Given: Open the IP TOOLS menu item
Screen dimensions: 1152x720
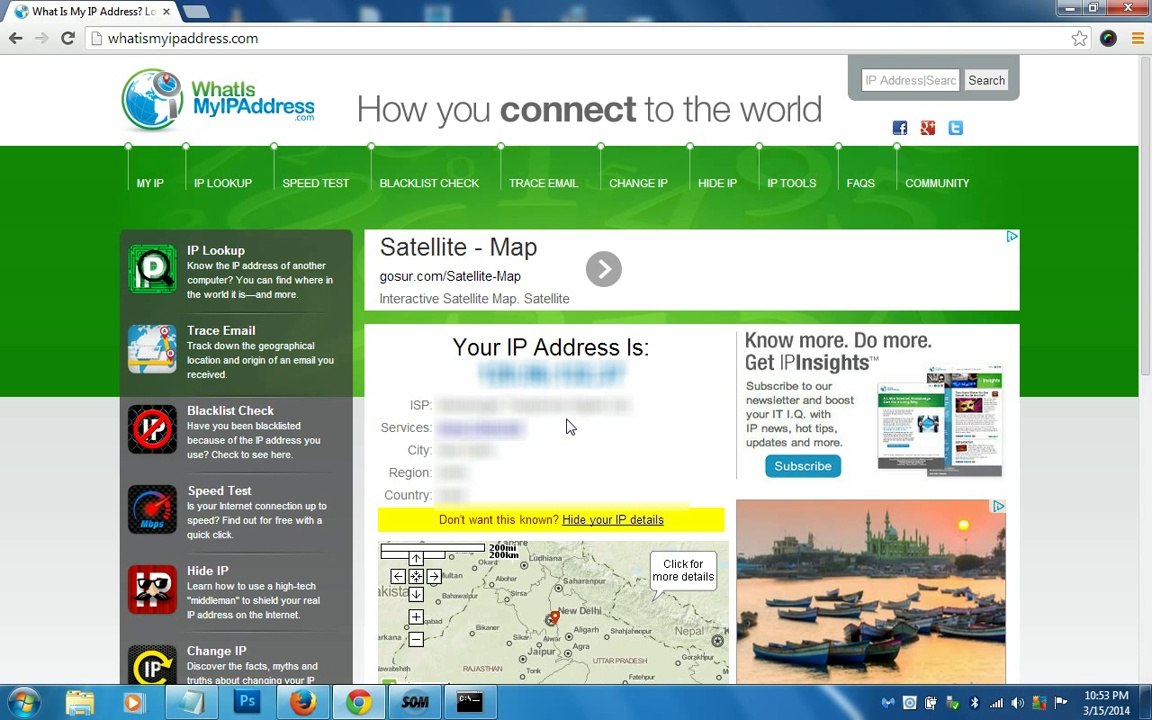Looking at the screenshot, I should point(791,183).
